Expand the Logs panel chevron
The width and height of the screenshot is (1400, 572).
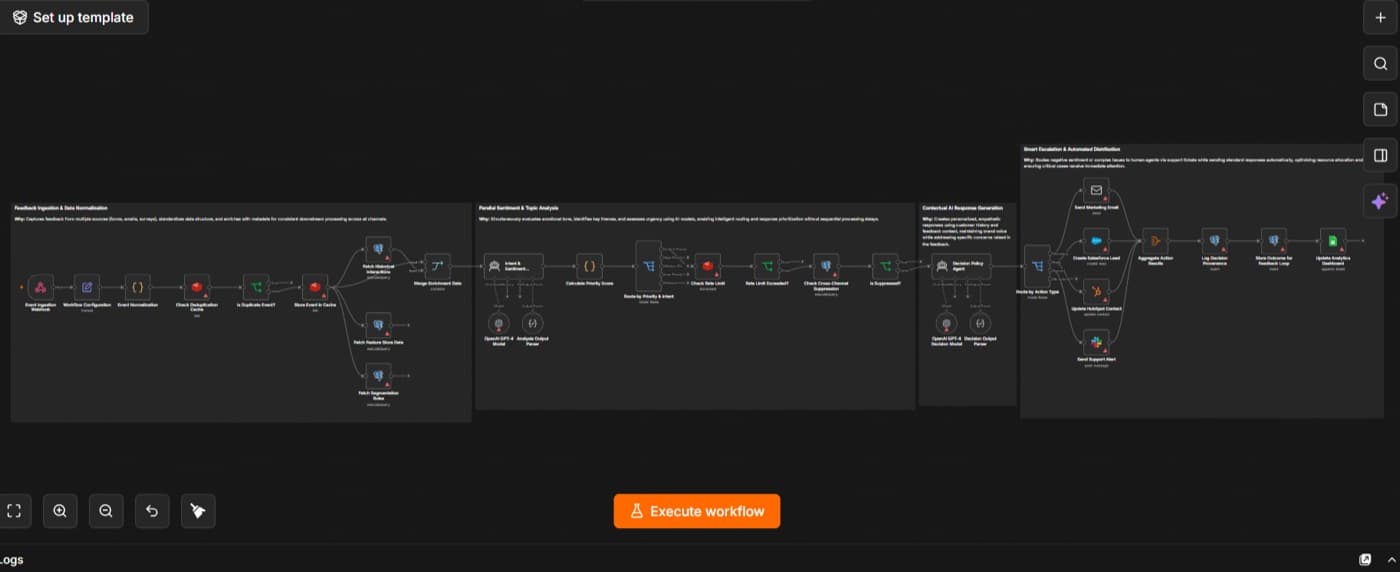pos(1391,560)
